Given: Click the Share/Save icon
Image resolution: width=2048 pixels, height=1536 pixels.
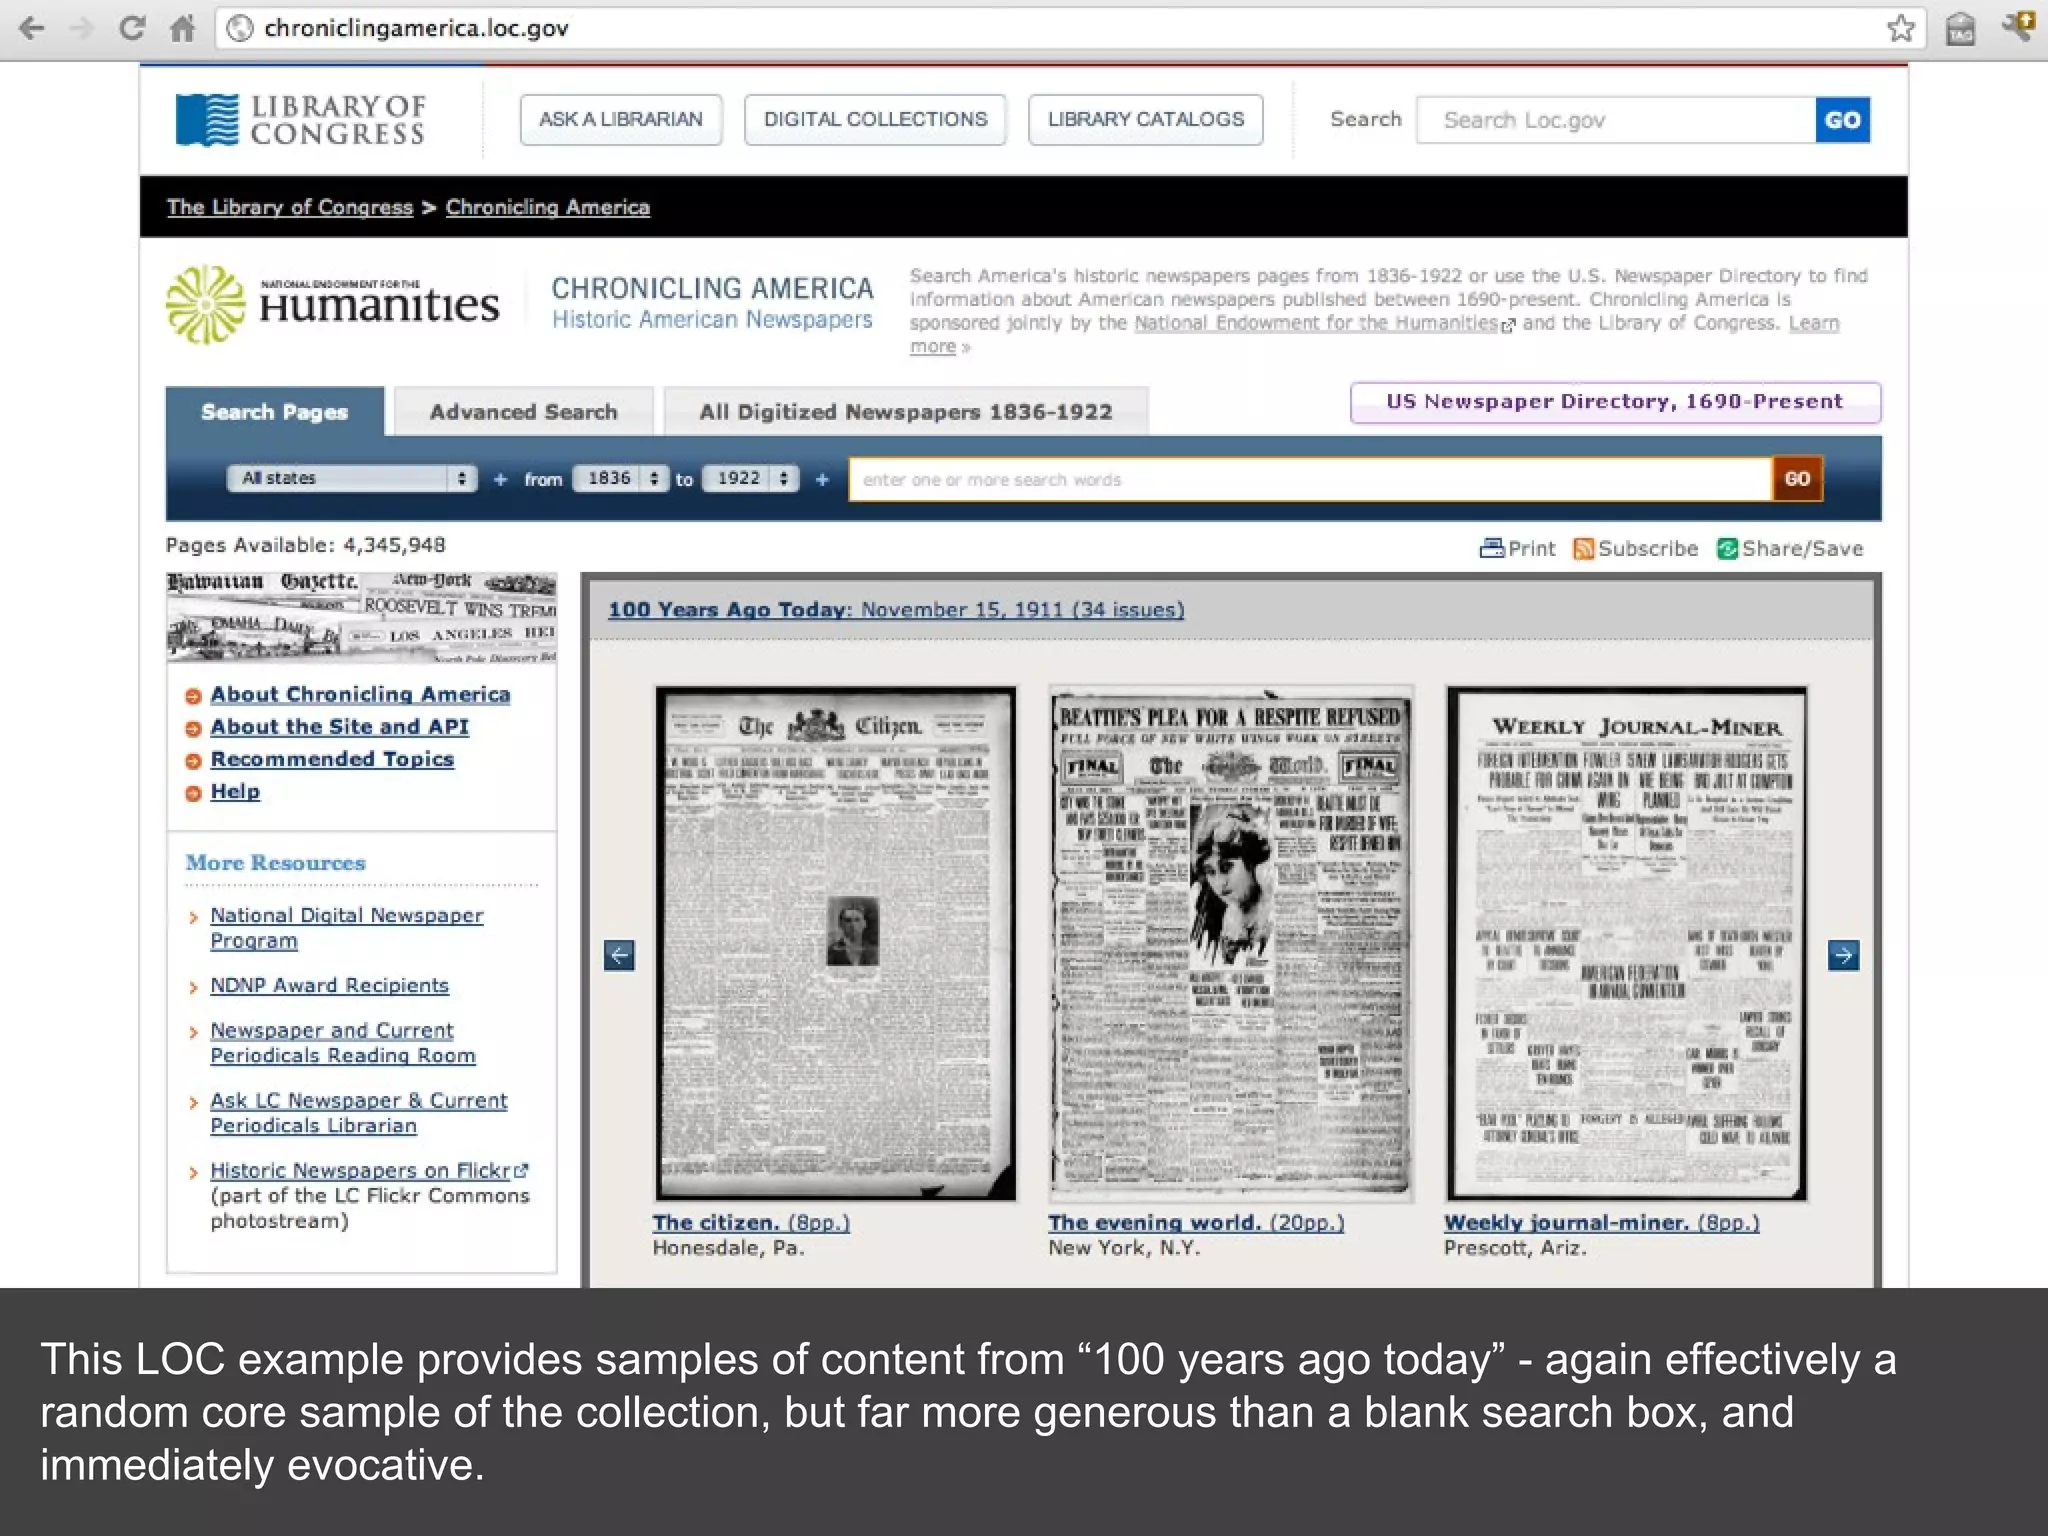Looking at the screenshot, I should (x=1727, y=548).
